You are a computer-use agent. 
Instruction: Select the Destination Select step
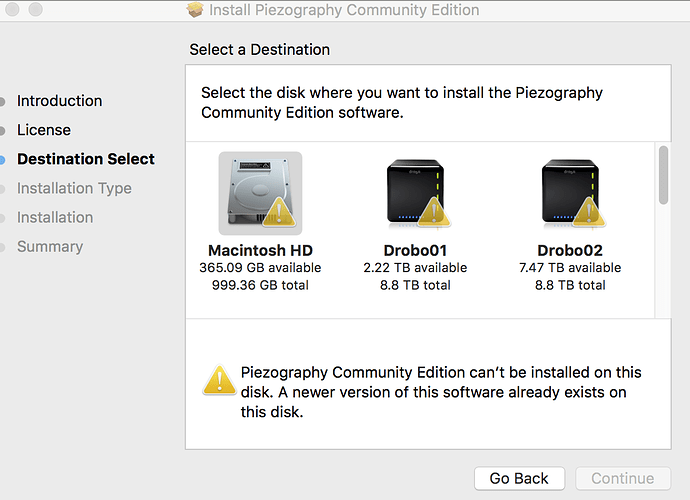86,159
